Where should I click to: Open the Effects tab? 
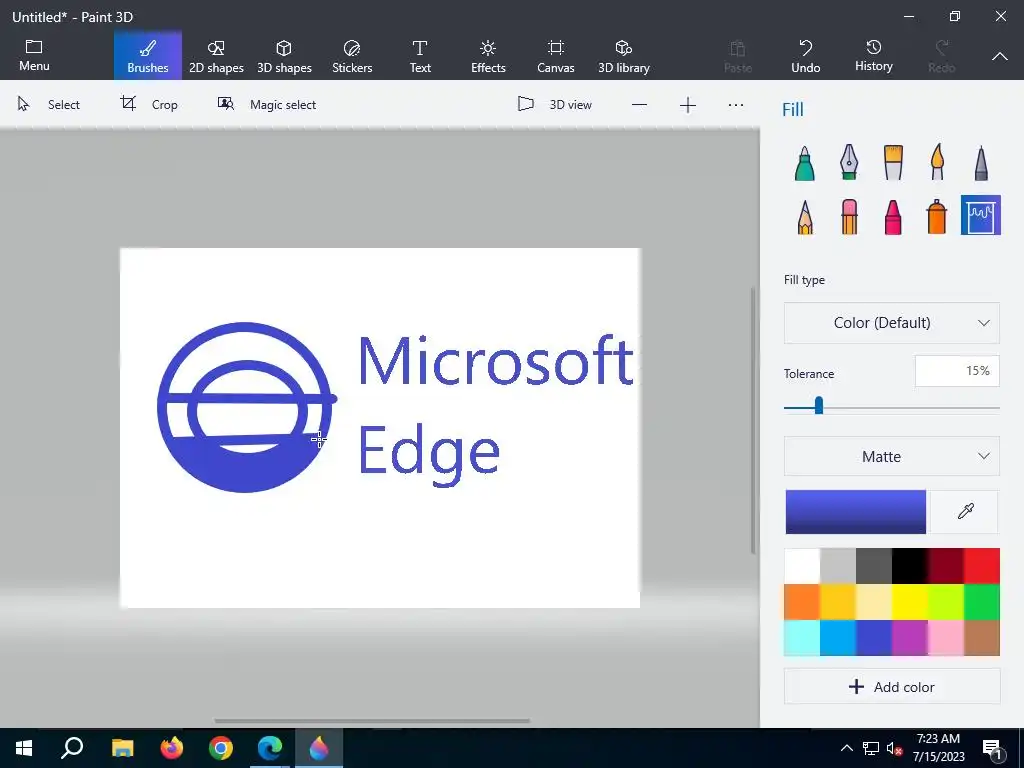pyautogui.click(x=488, y=56)
